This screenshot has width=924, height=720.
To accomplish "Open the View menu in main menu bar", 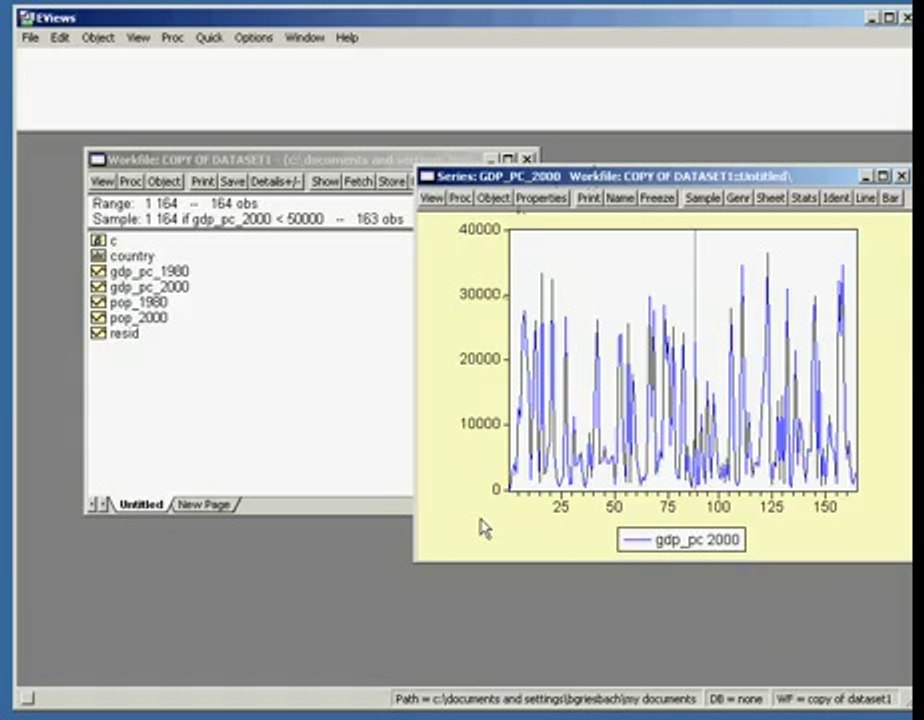I will coord(138,38).
